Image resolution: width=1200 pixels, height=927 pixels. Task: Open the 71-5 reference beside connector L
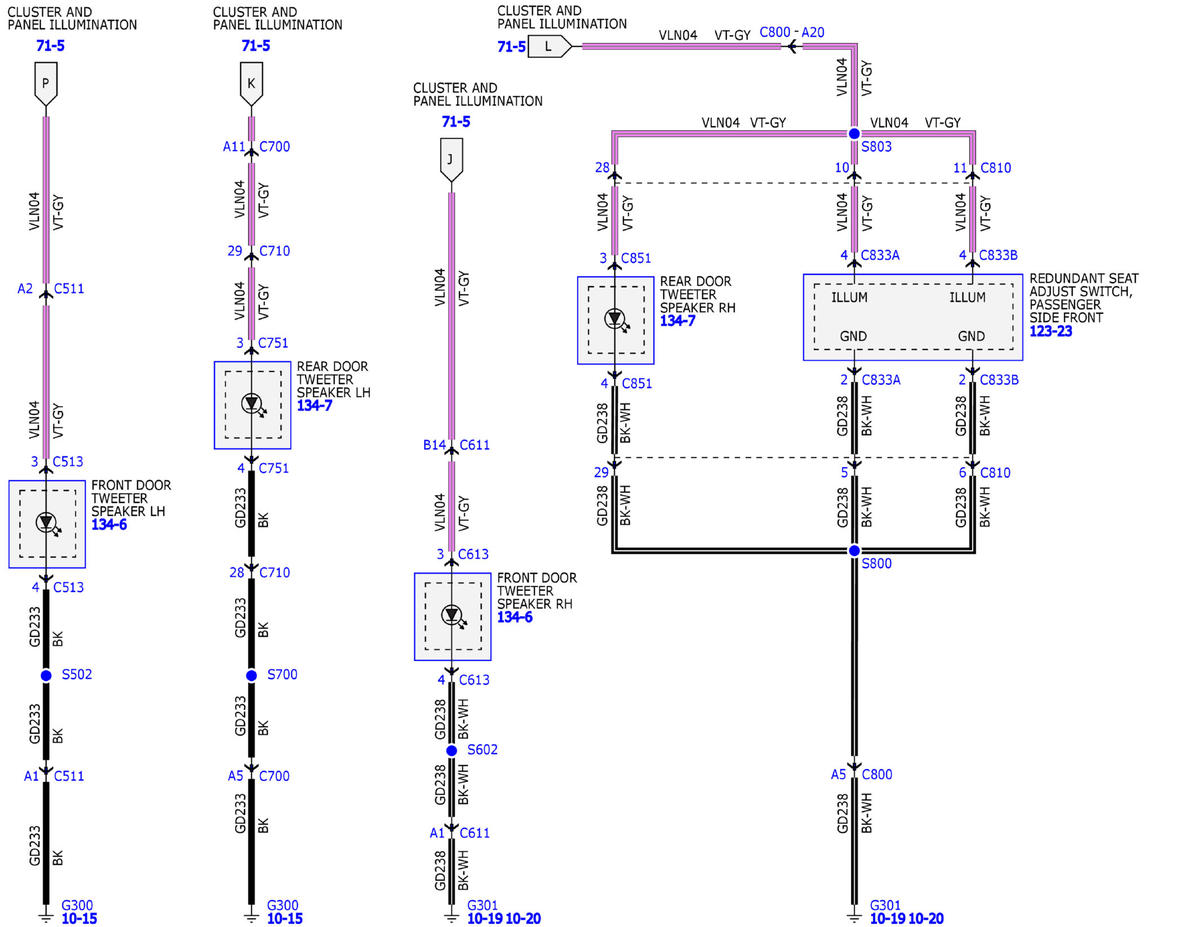(512, 47)
